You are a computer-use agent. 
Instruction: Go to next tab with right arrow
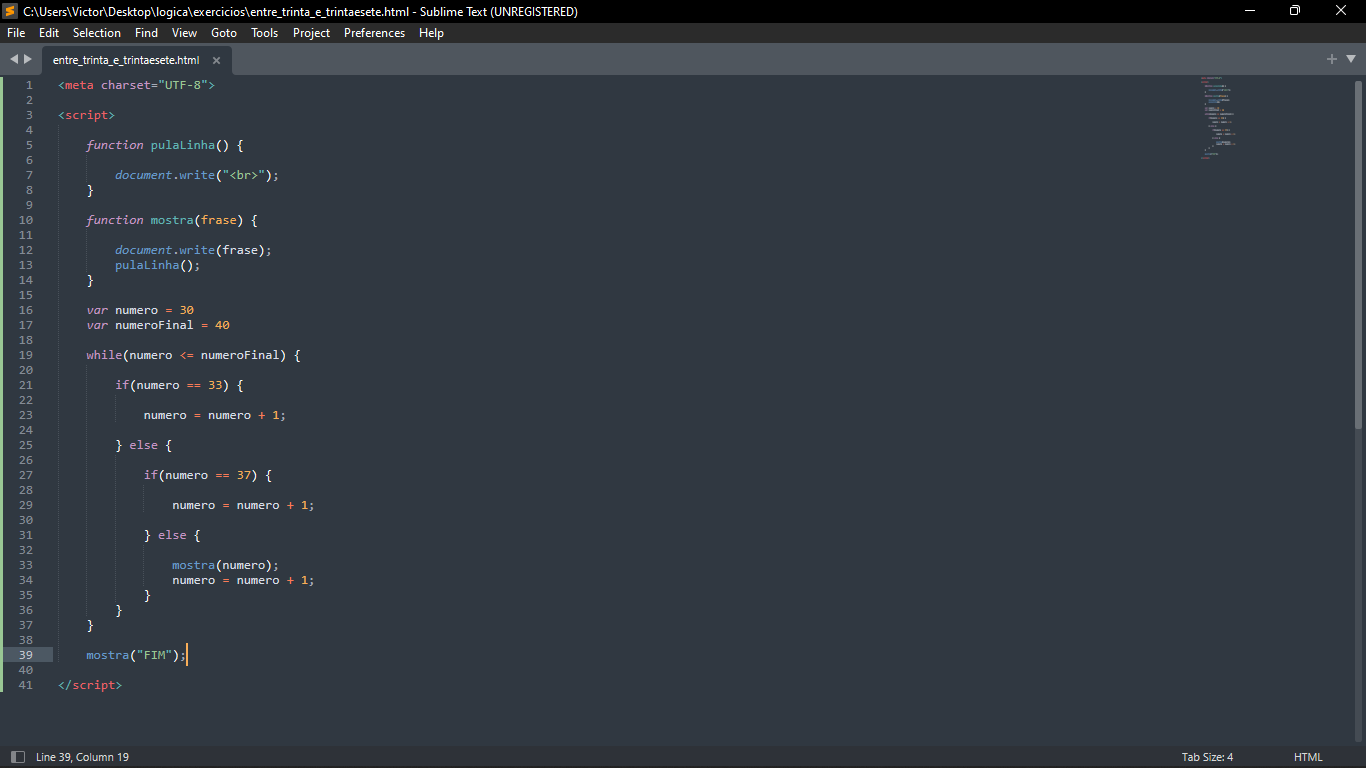[28, 59]
